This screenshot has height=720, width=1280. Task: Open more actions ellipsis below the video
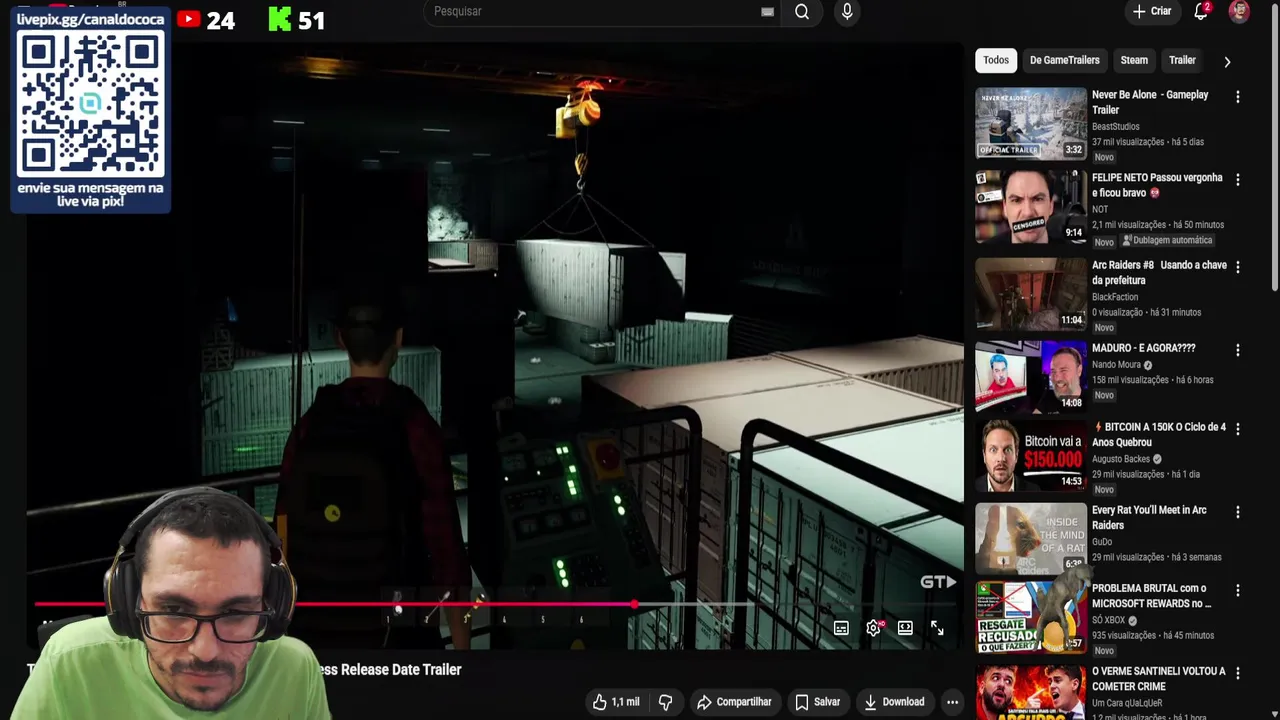[x=952, y=702]
